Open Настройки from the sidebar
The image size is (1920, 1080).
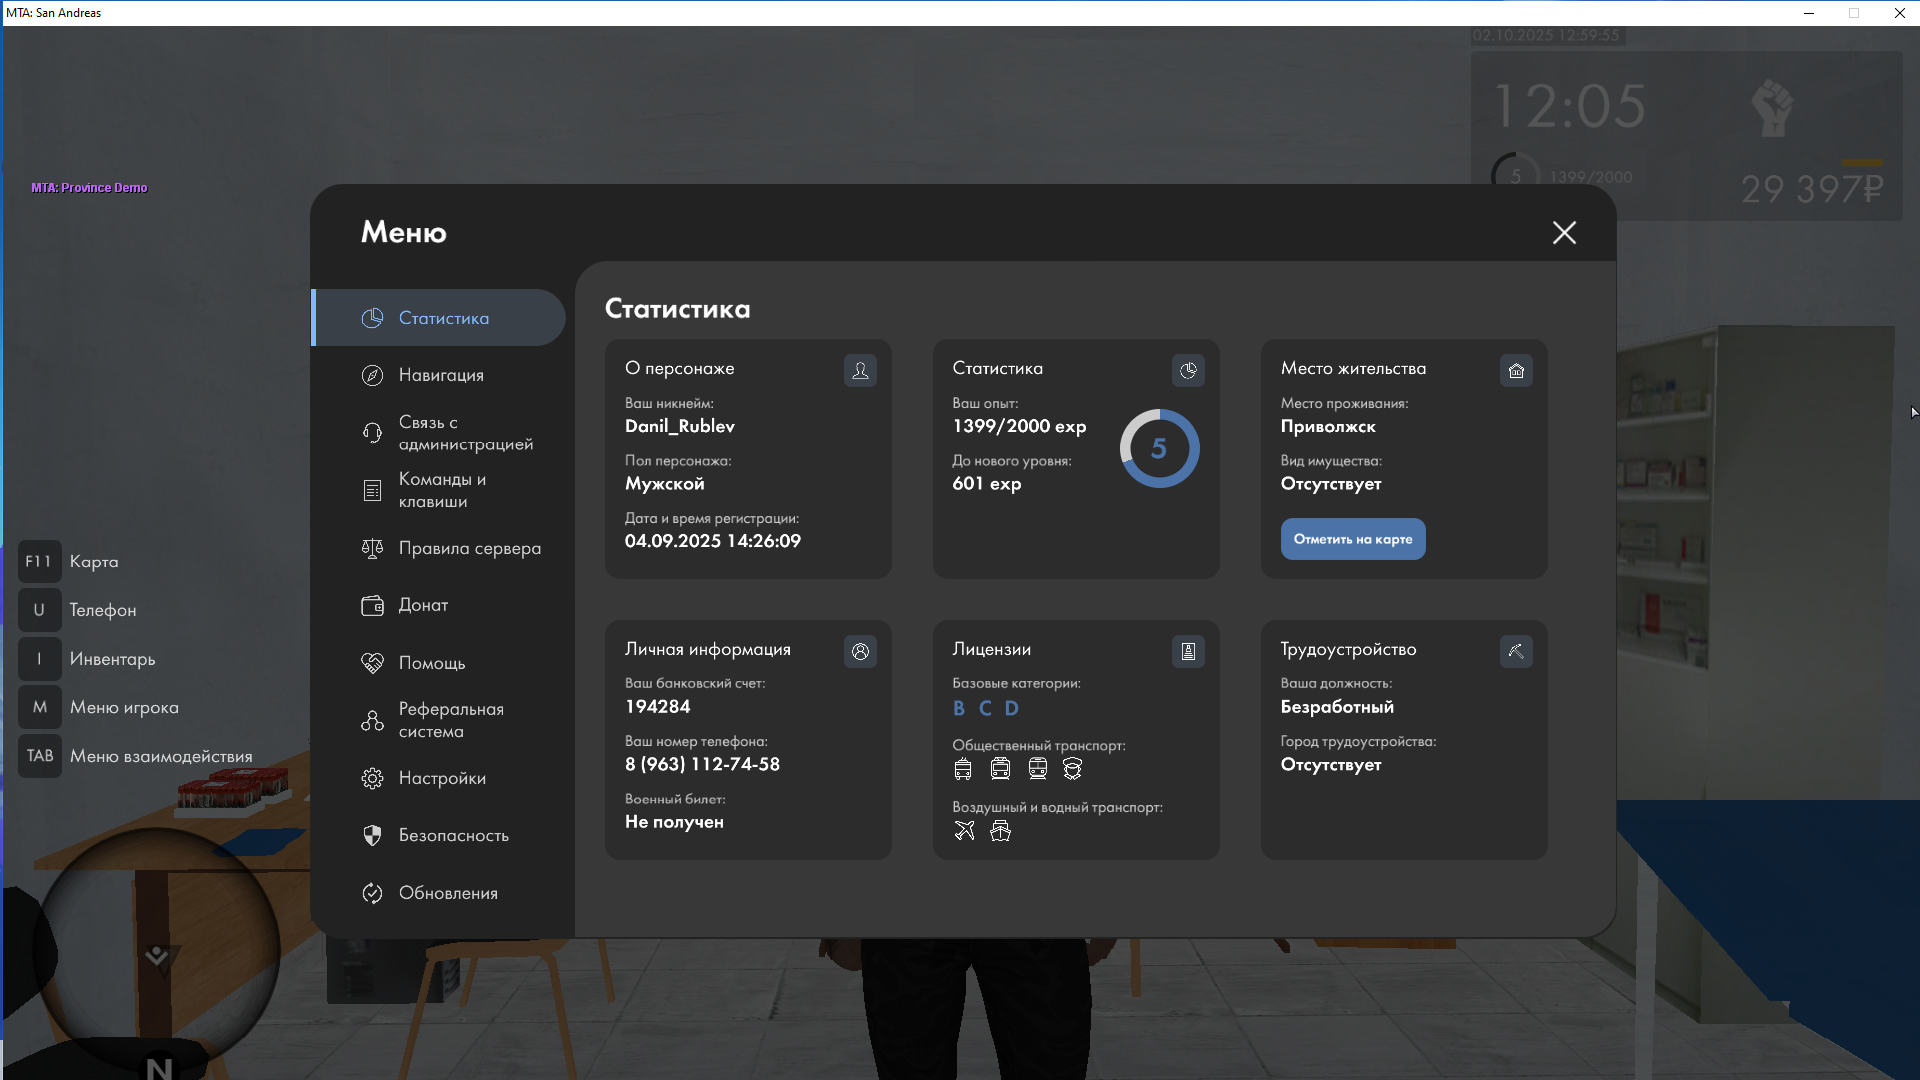(x=440, y=778)
